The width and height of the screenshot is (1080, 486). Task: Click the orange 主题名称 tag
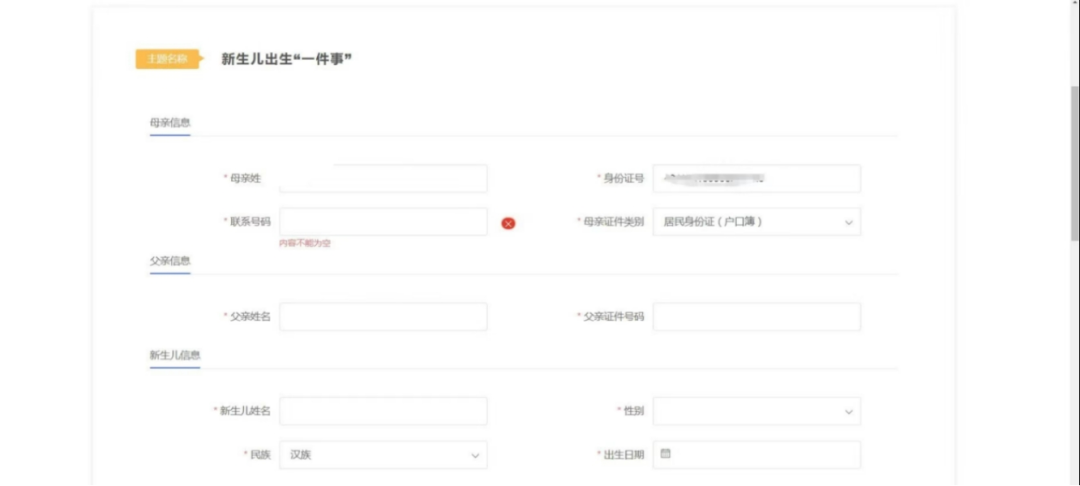pyautogui.click(x=167, y=59)
